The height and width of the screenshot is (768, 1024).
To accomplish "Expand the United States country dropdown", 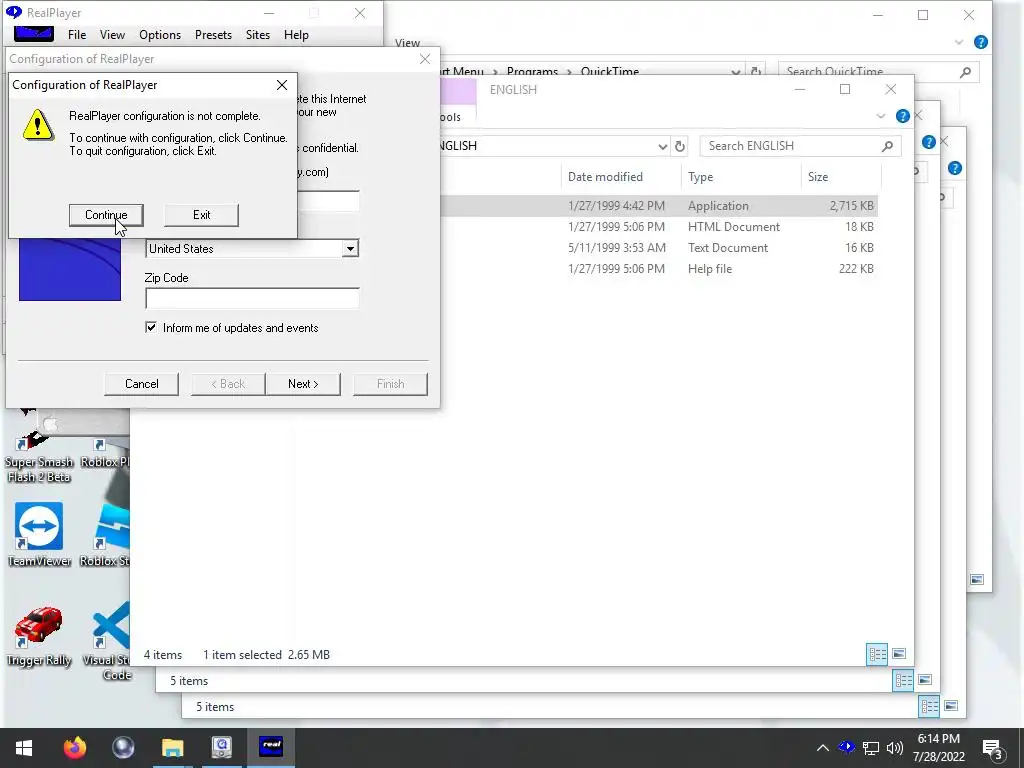I will tap(351, 249).
